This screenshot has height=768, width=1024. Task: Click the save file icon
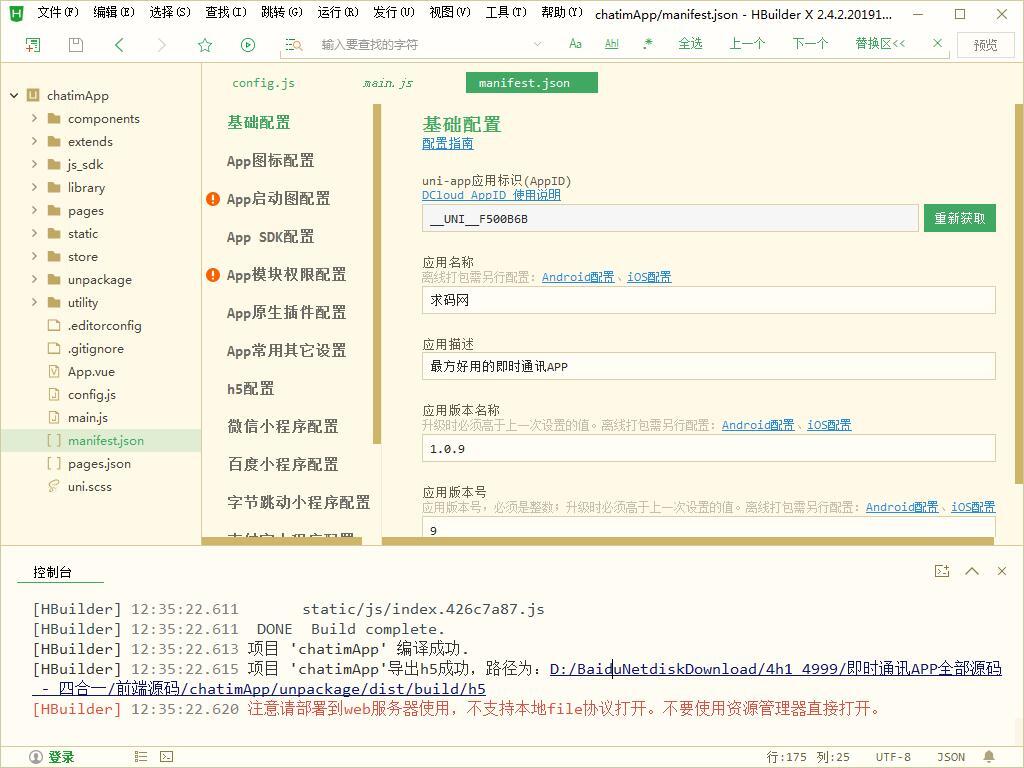pos(76,45)
